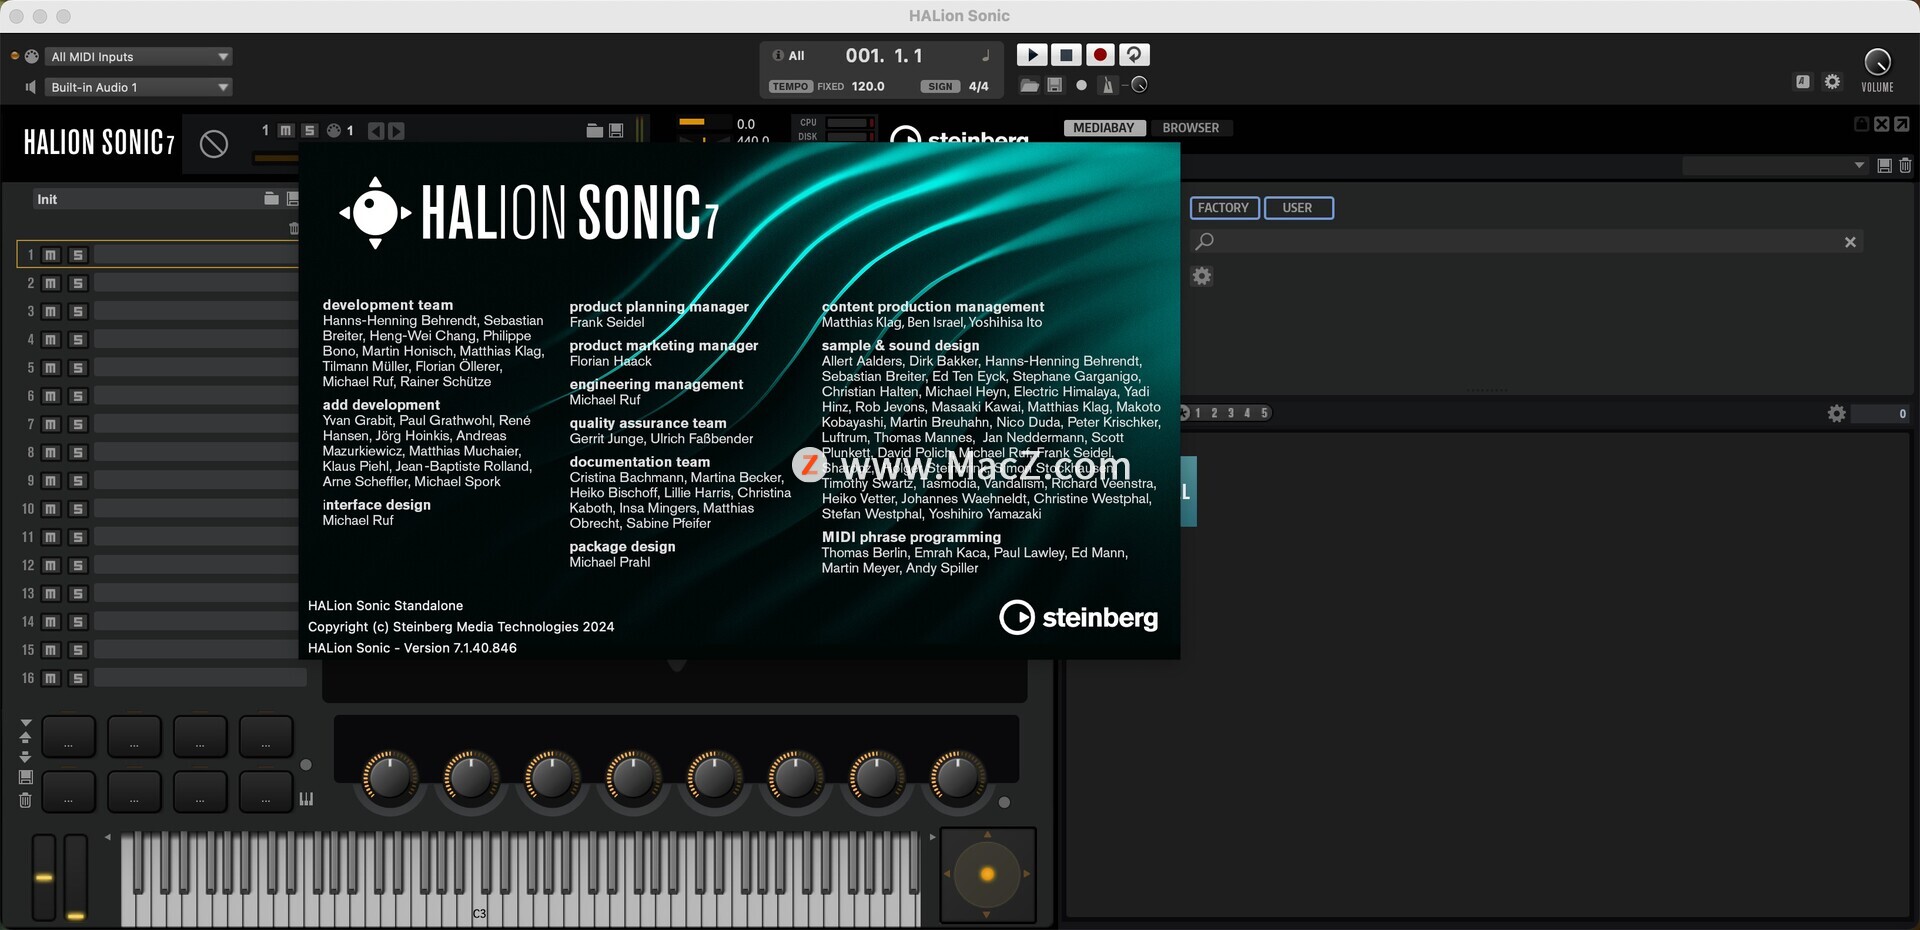Clear the search with the X icon
Viewport: 1920px width, 930px height.
pos(1850,242)
